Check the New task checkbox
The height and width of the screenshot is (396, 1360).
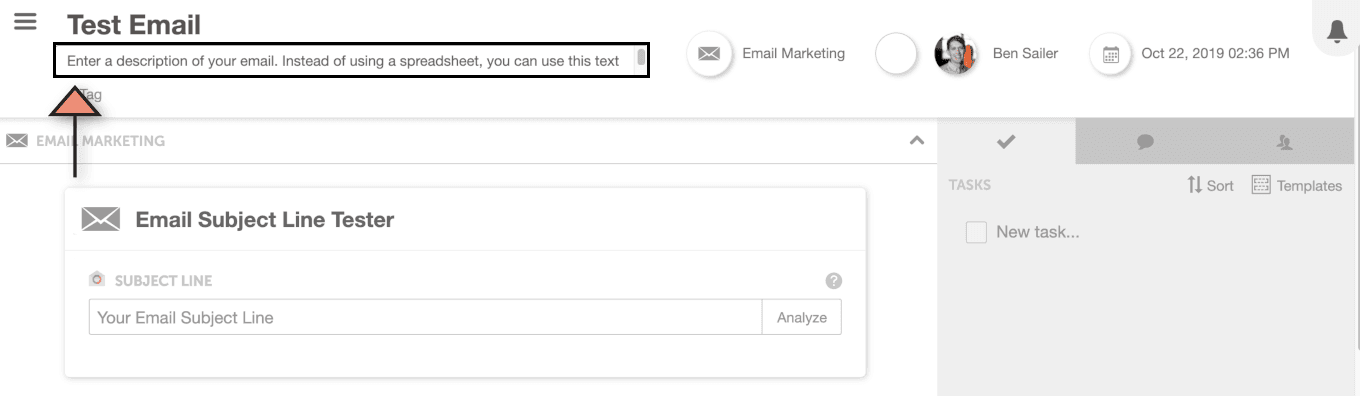(976, 232)
